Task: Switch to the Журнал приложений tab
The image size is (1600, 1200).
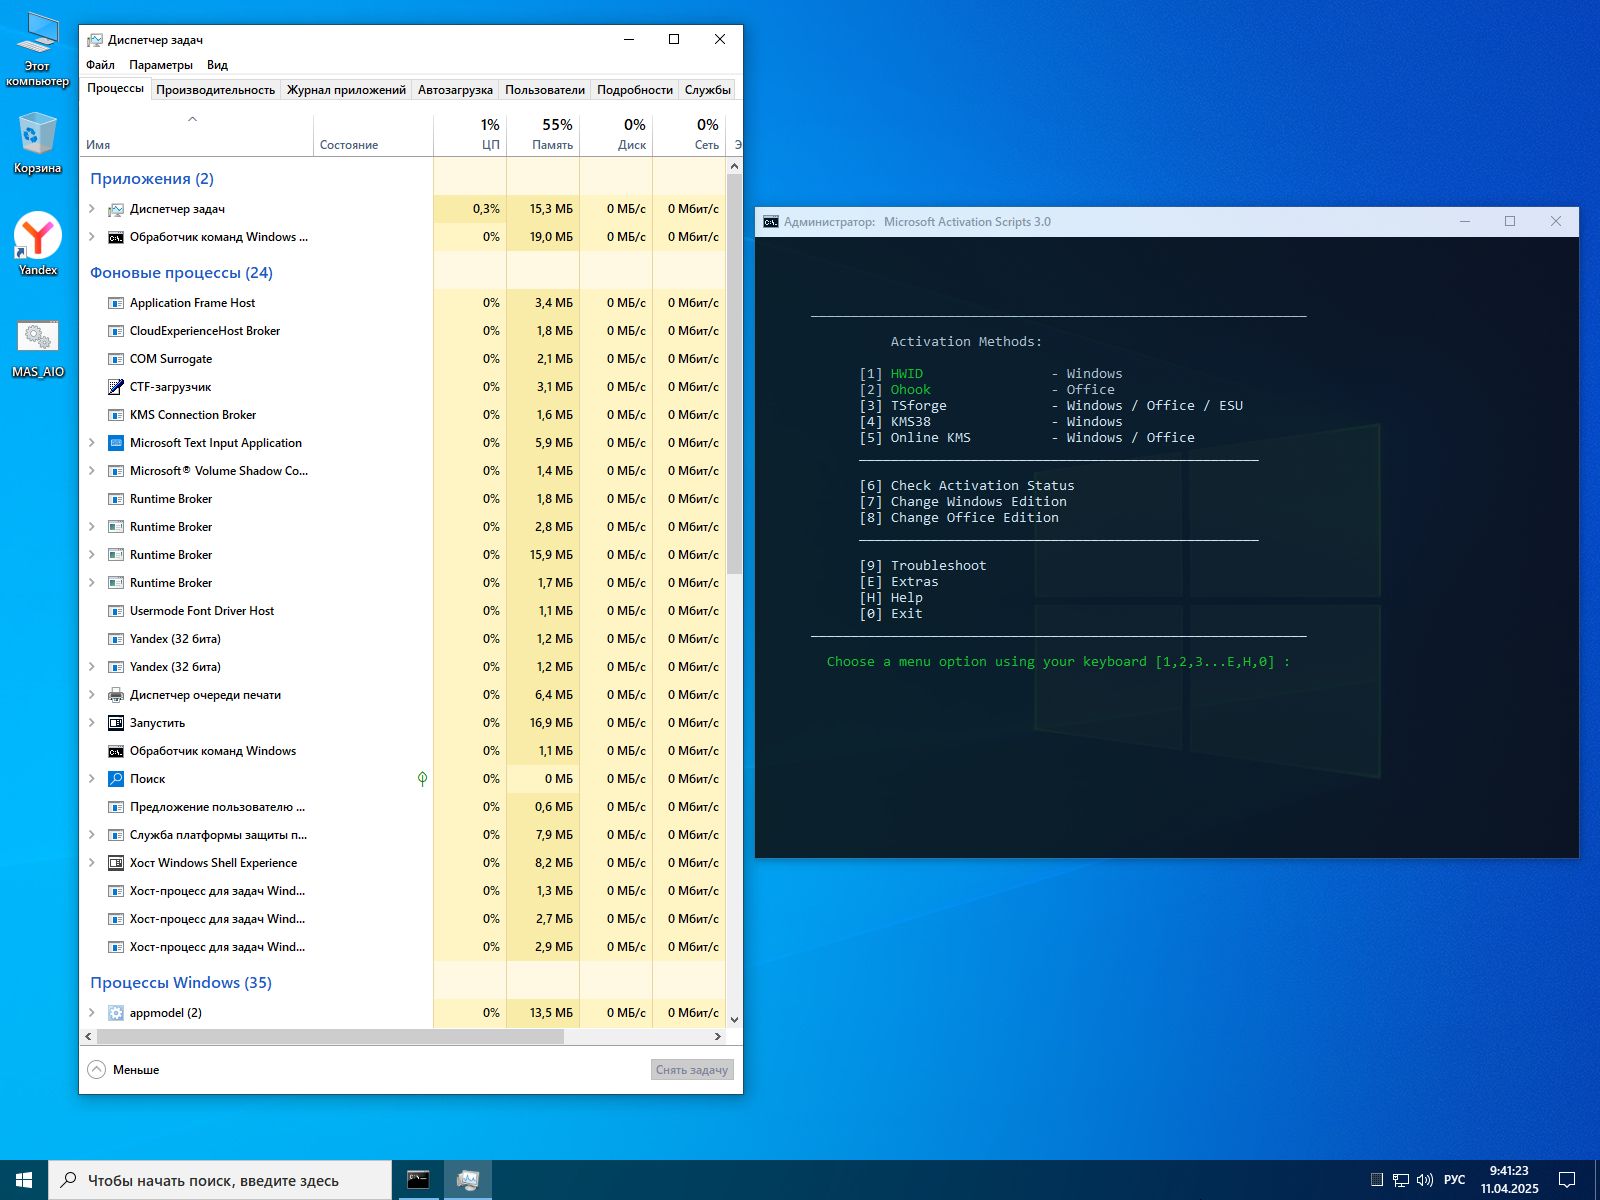Action: [x=346, y=90]
